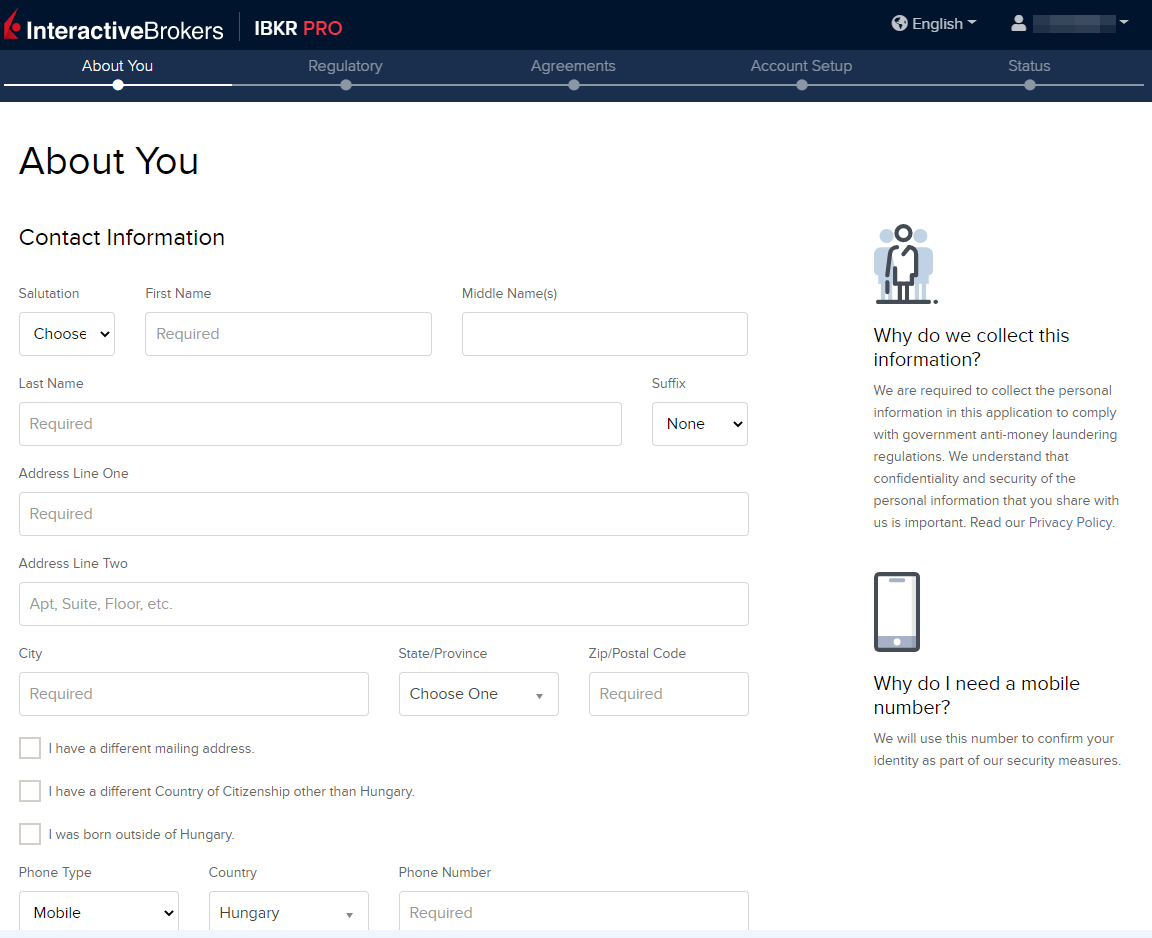
Task: Expand the Suffix dropdown
Action: click(699, 424)
